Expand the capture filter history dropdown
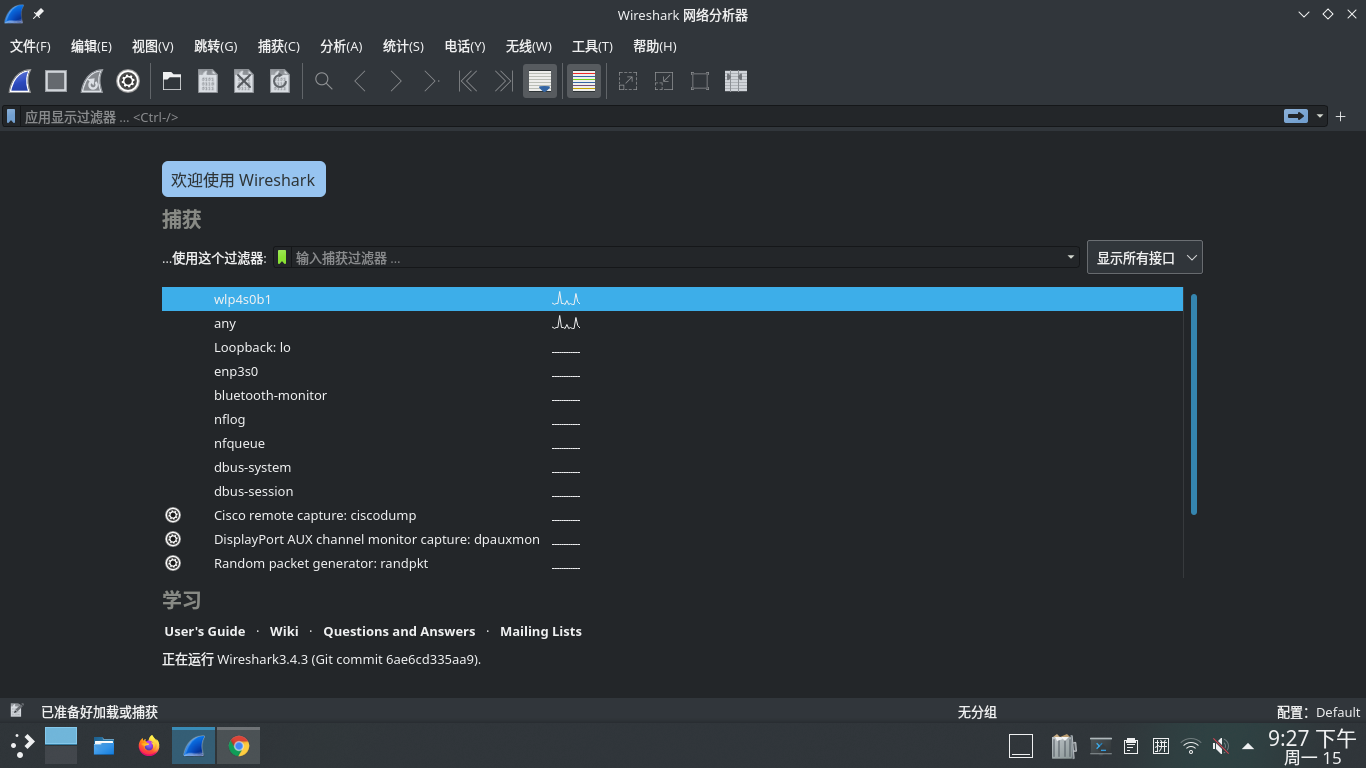The width and height of the screenshot is (1366, 768). pyautogui.click(x=1069, y=257)
